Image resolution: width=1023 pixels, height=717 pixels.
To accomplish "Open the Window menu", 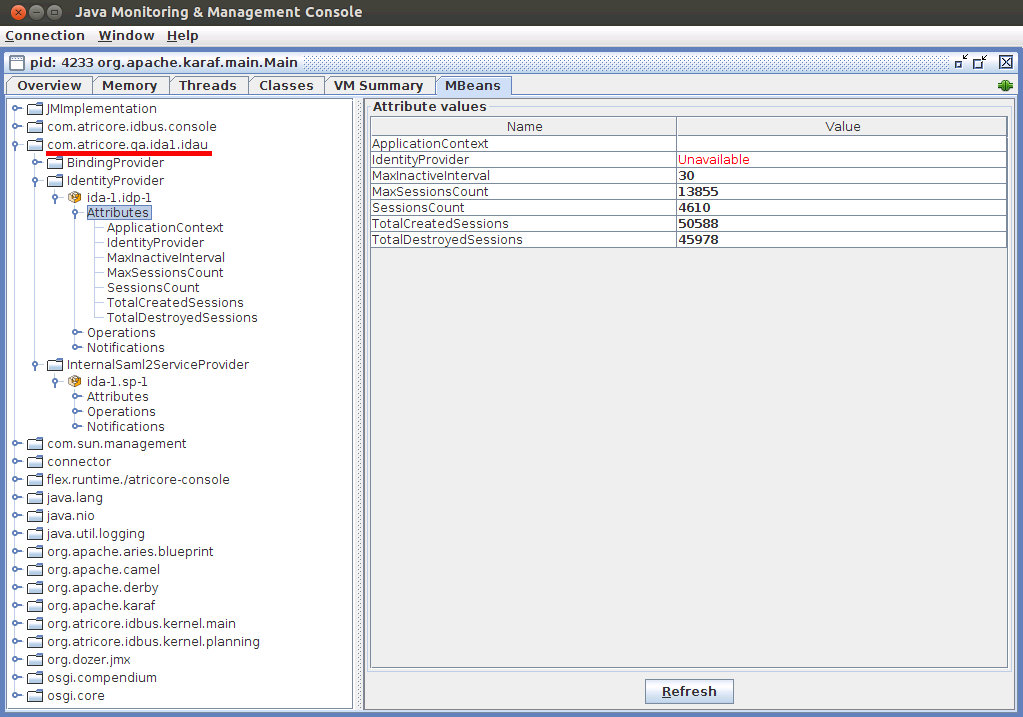I will pos(126,36).
